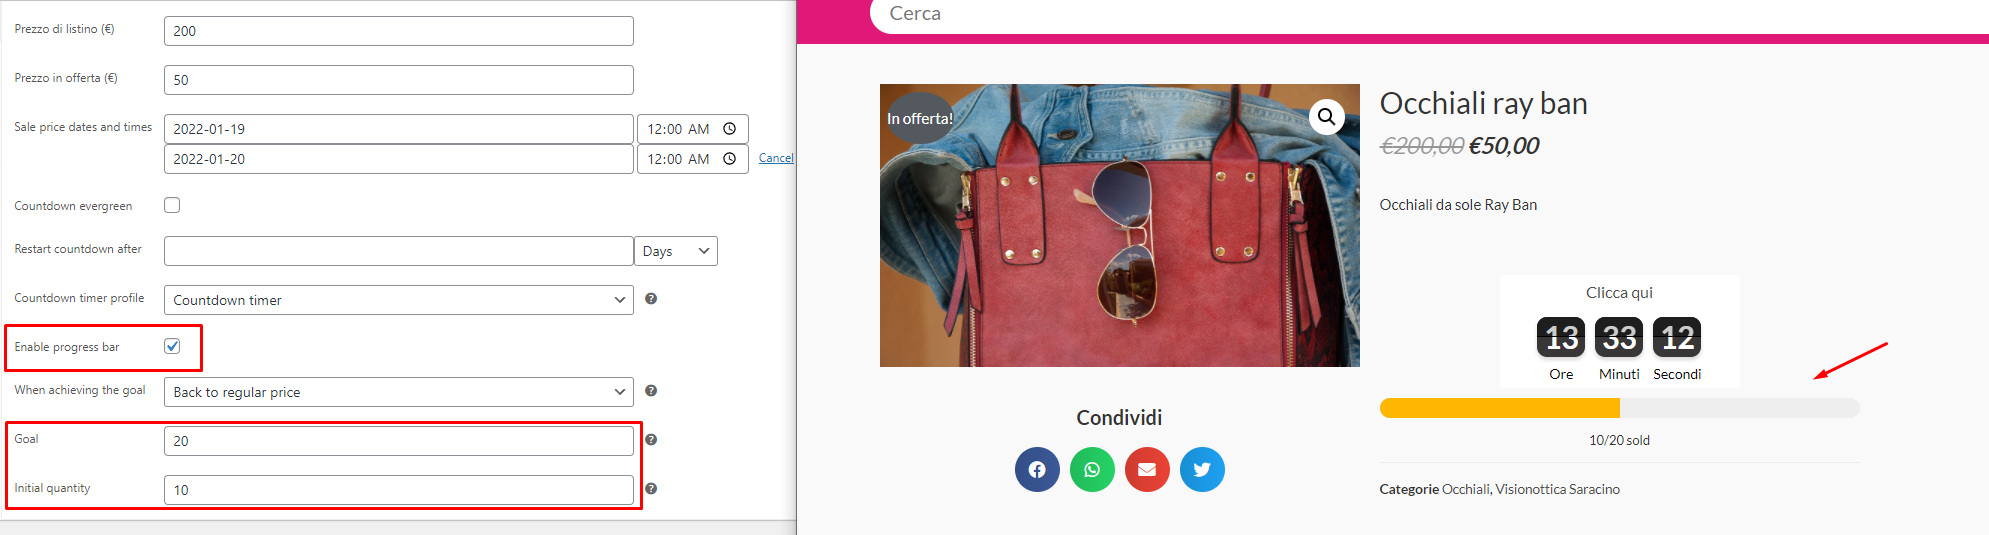Share product via WhatsApp

tap(1092, 469)
